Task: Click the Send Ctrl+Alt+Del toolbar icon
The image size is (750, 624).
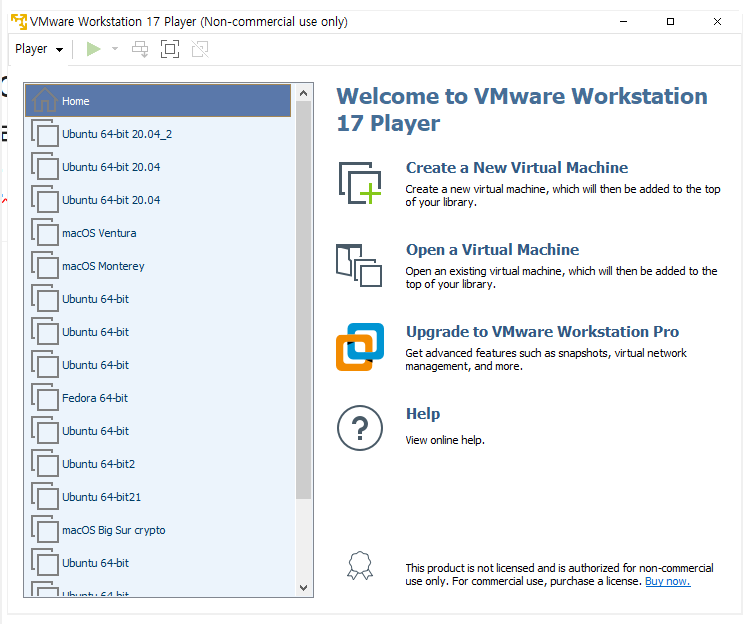Action: (x=140, y=49)
